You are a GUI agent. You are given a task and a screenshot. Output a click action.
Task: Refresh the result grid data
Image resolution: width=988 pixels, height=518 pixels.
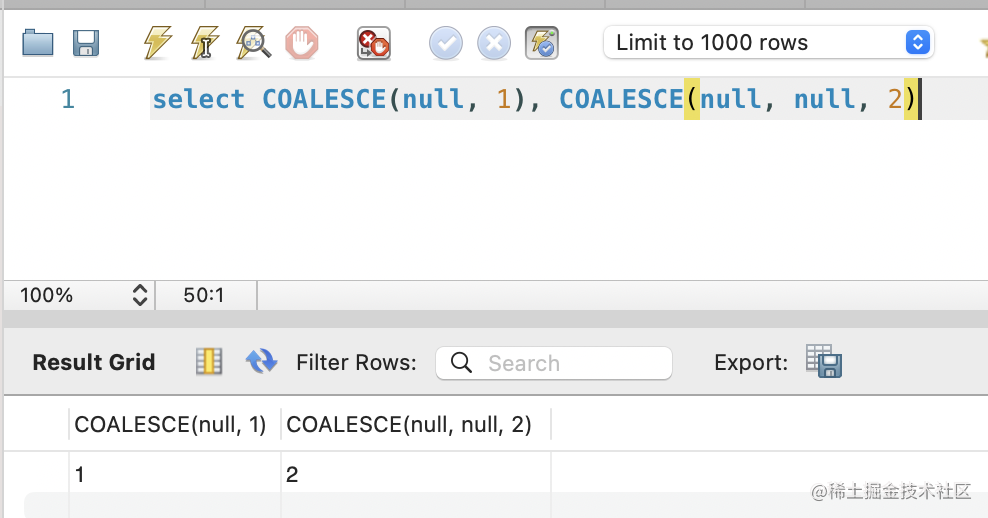[261, 362]
